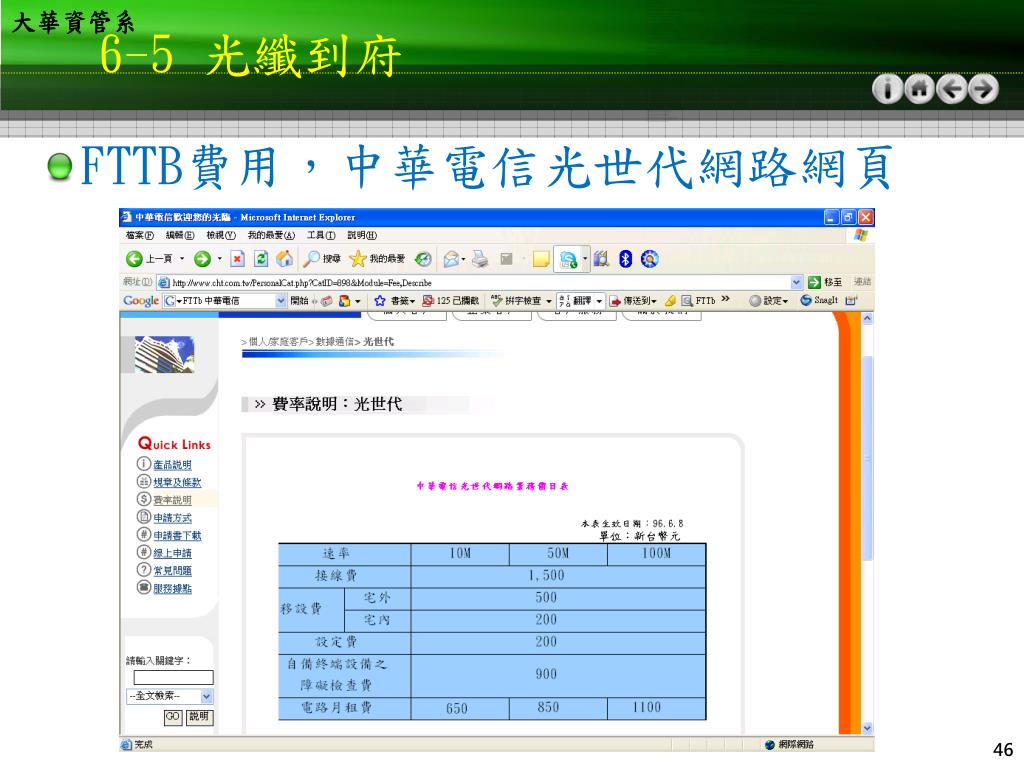Click the yellow note icon in toolbar
This screenshot has width=1024, height=768.
pos(541,259)
